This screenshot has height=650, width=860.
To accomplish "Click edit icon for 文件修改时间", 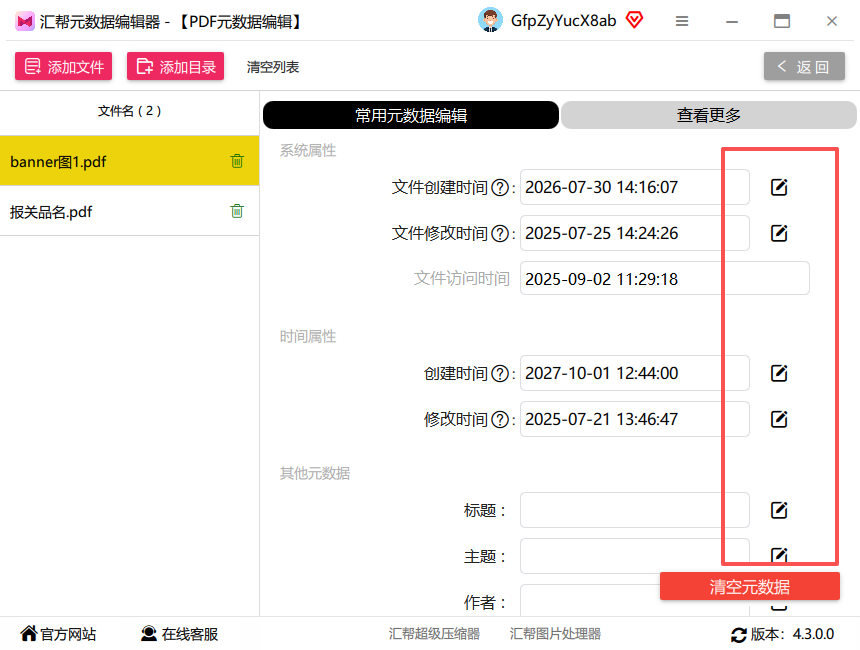I will pos(779,233).
